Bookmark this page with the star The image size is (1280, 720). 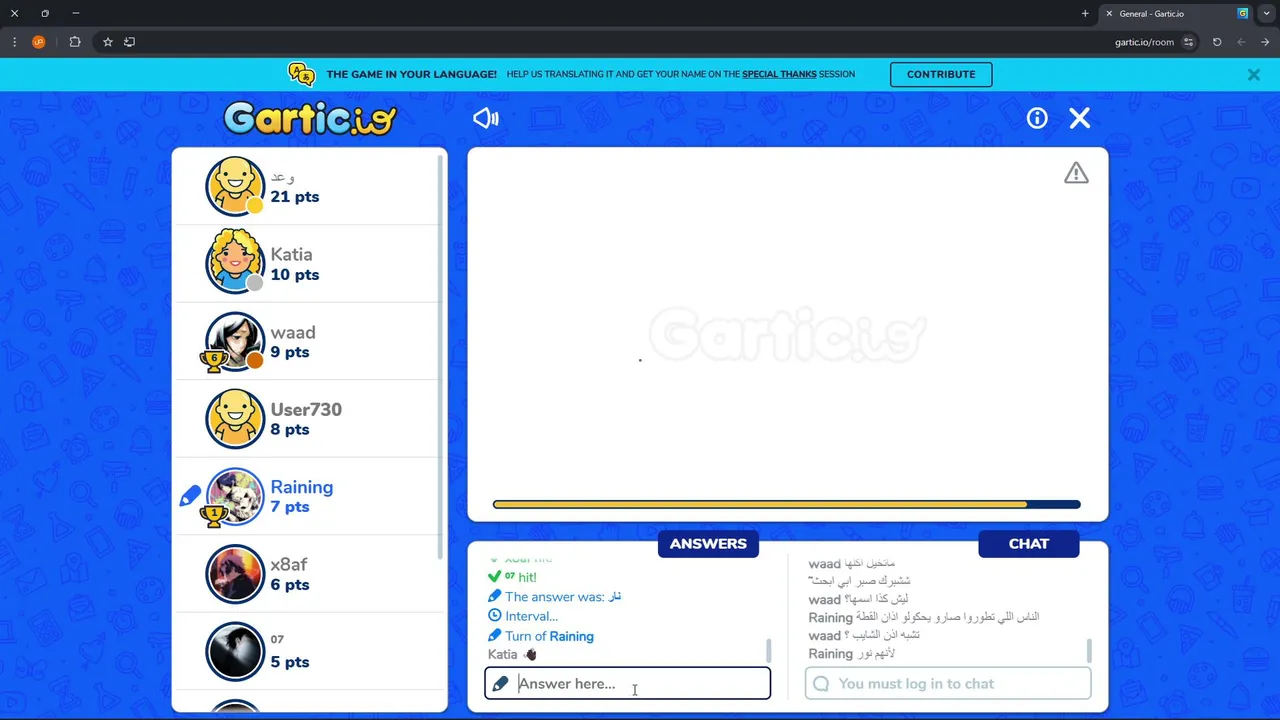click(x=108, y=42)
